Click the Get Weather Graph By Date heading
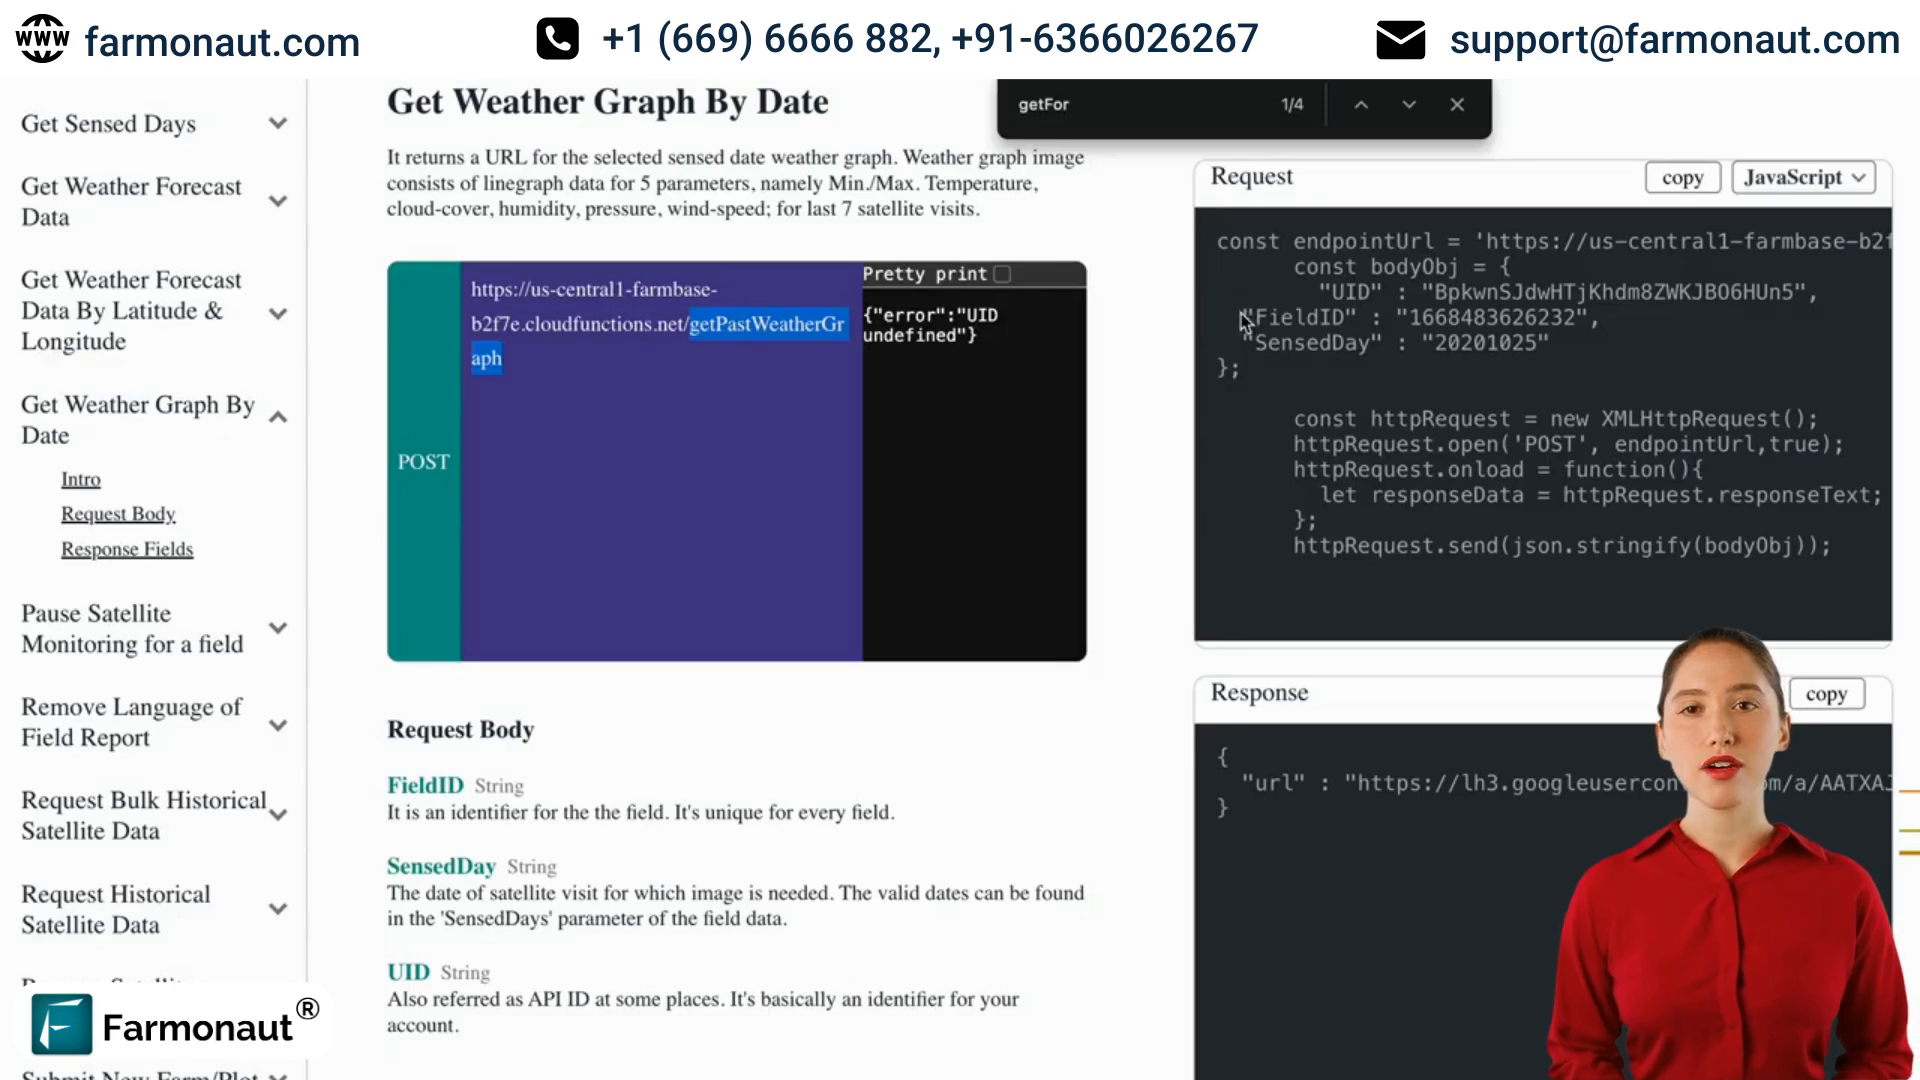Screen dimensions: 1920x1080 coord(607,102)
